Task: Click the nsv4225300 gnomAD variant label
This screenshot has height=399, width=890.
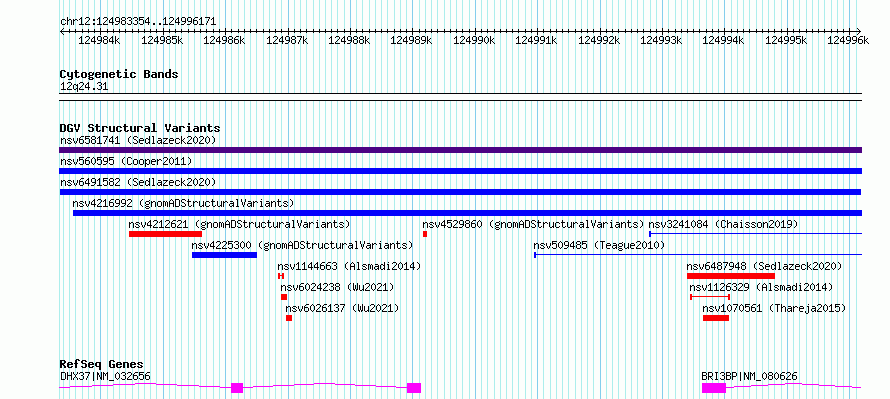Action: click(x=302, y=245)
